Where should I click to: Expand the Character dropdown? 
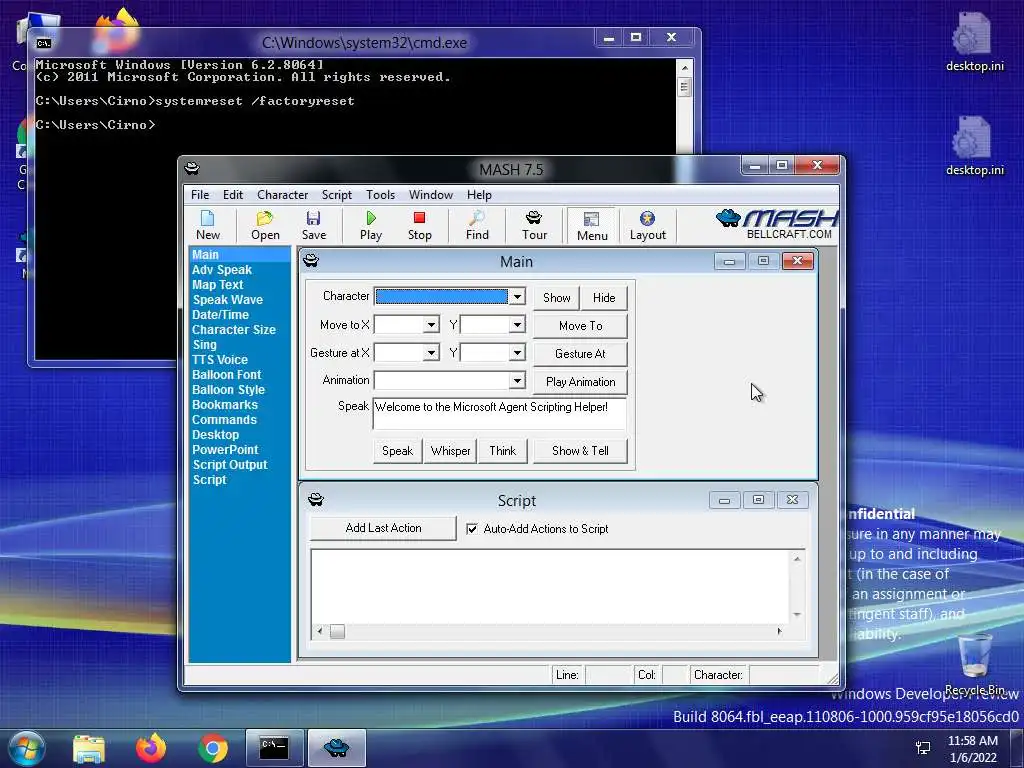pyautogui.click(x=517, y=296)
